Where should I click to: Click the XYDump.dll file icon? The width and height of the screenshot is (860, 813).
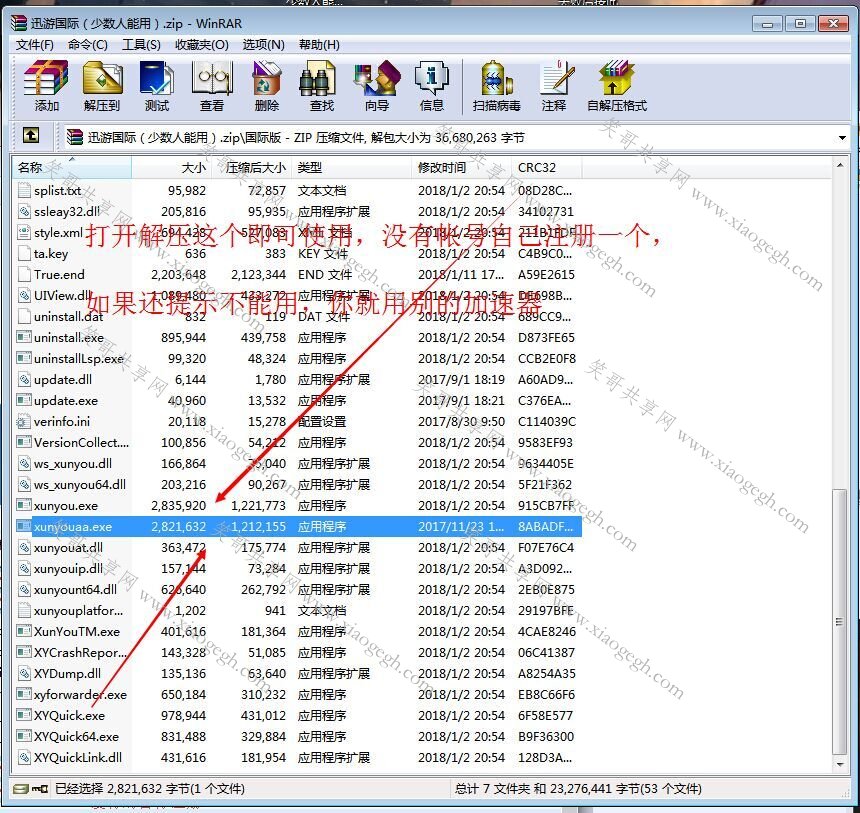[x=24, y=673]
